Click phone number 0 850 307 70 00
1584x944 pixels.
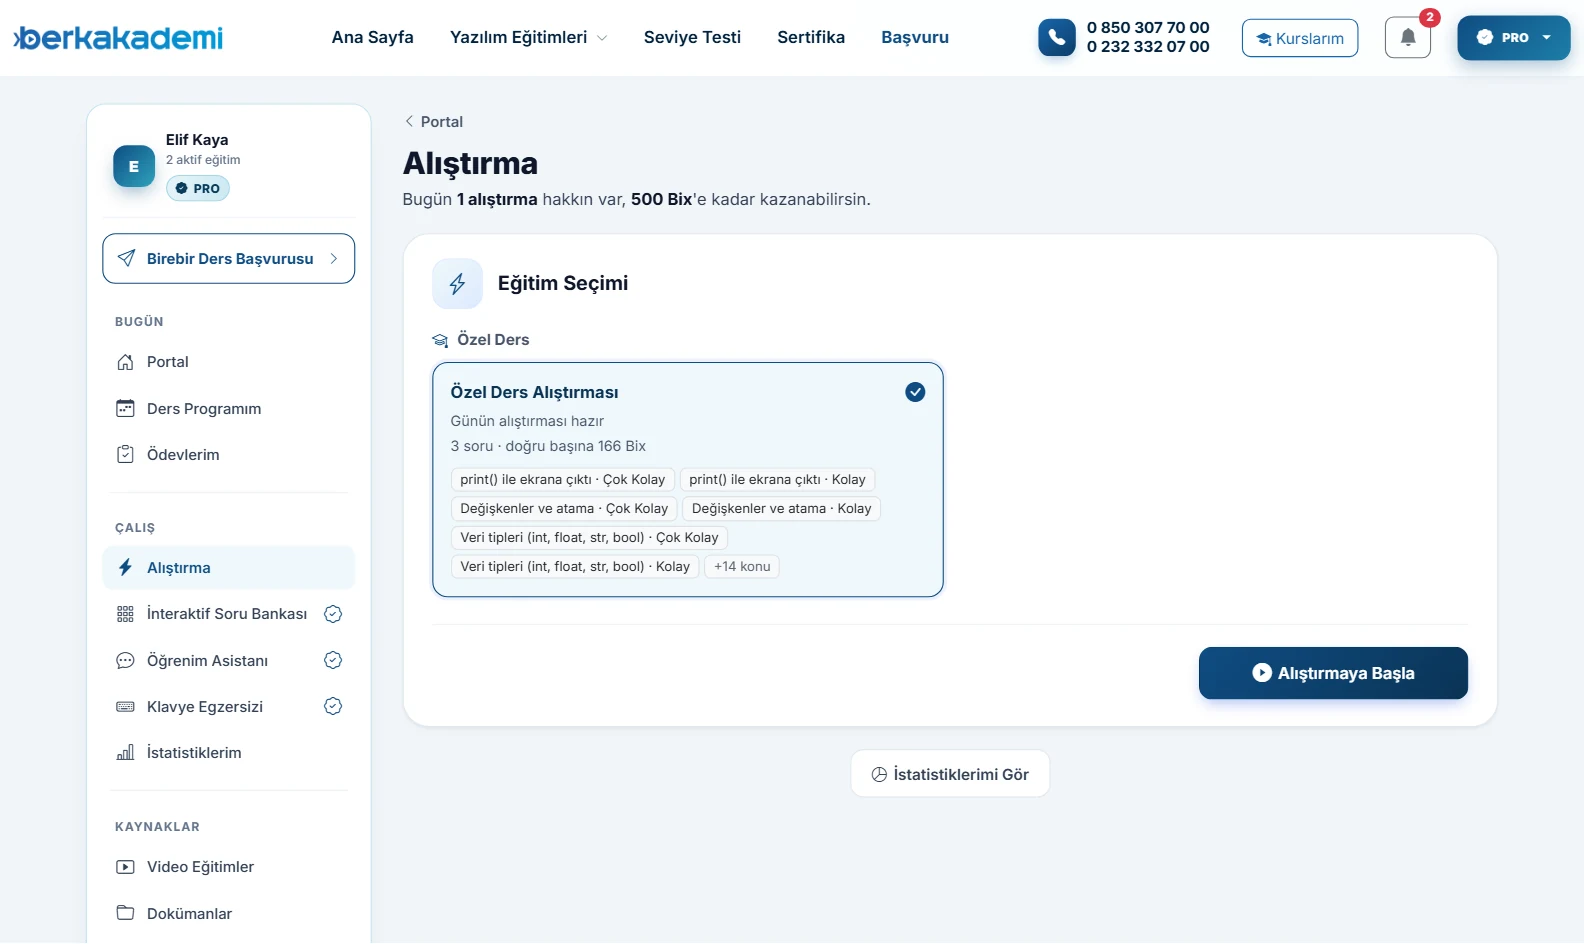(1148, 28)
